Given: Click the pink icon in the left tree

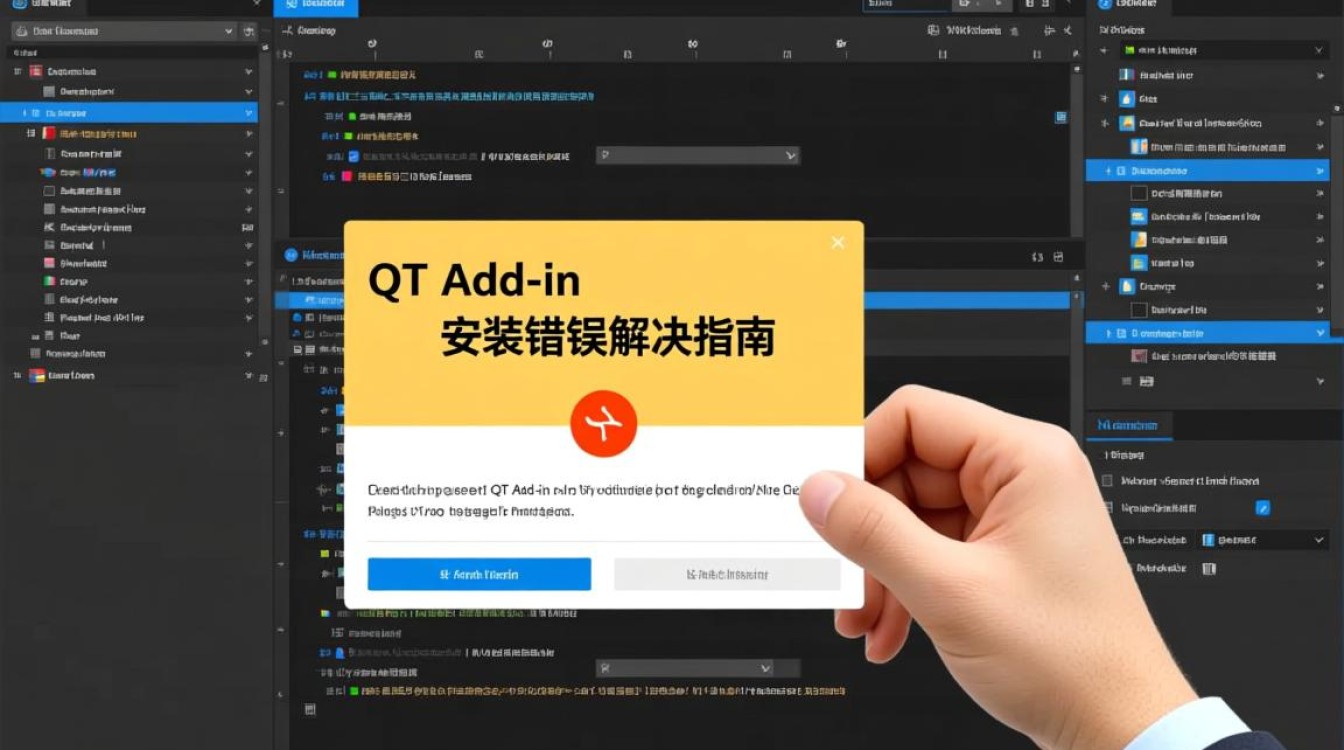Looking at the screenshot, I should (x=49, y=263).
